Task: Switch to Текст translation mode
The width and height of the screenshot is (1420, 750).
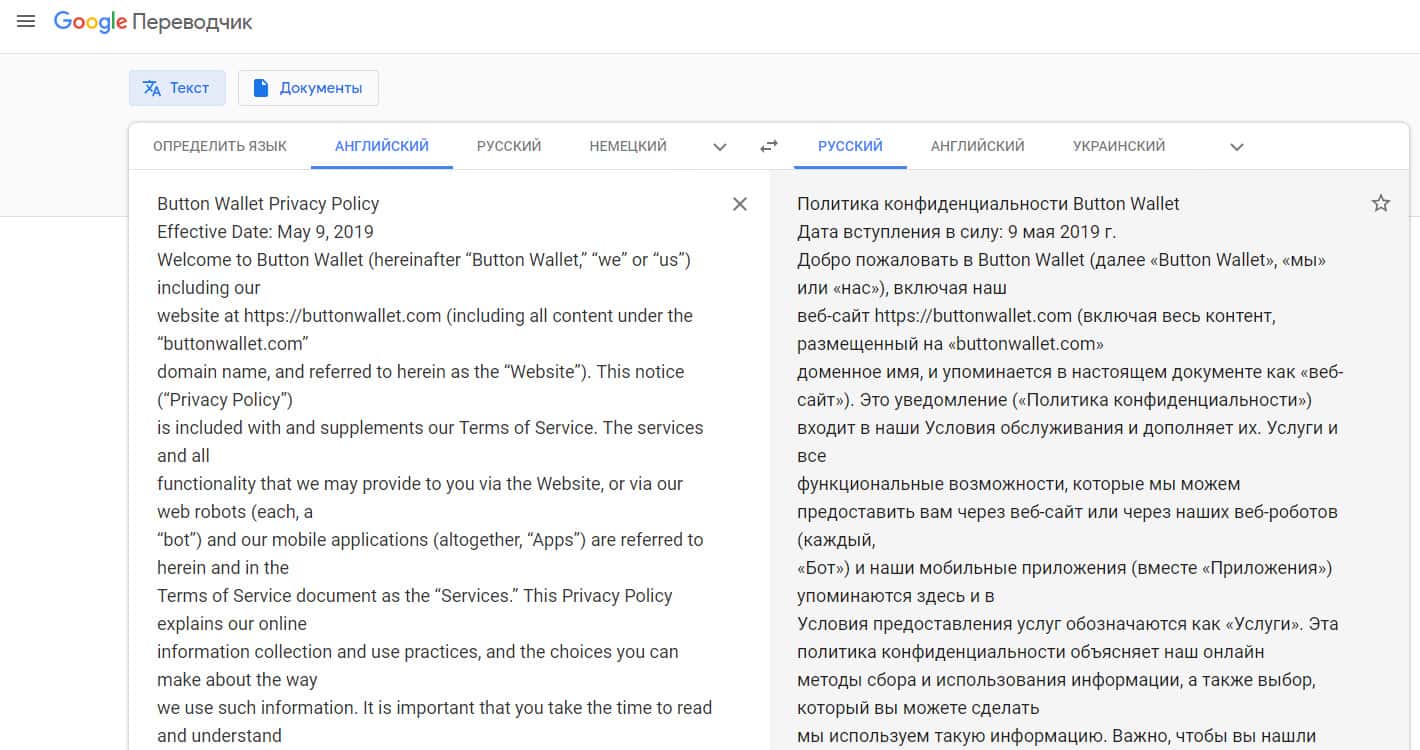Action: (x=177, y=88)
